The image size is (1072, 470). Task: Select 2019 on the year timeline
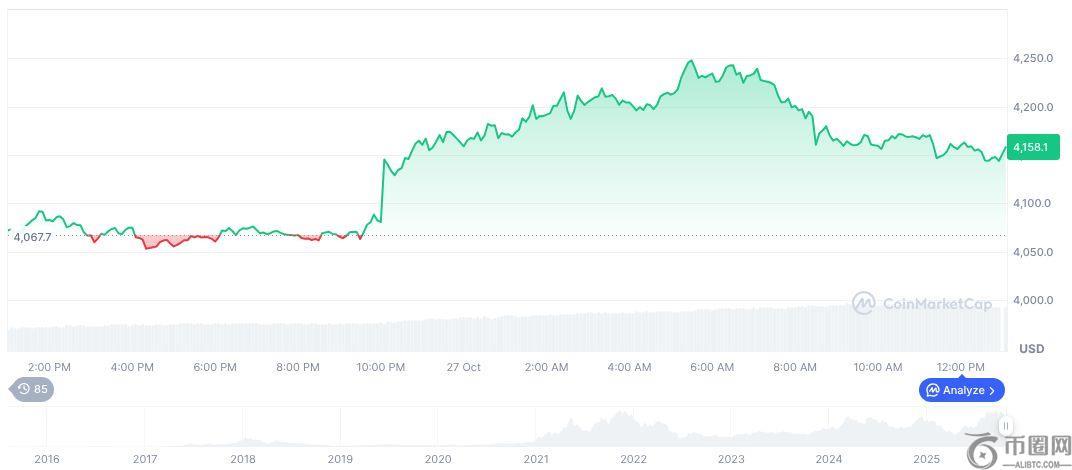(340, 459)
